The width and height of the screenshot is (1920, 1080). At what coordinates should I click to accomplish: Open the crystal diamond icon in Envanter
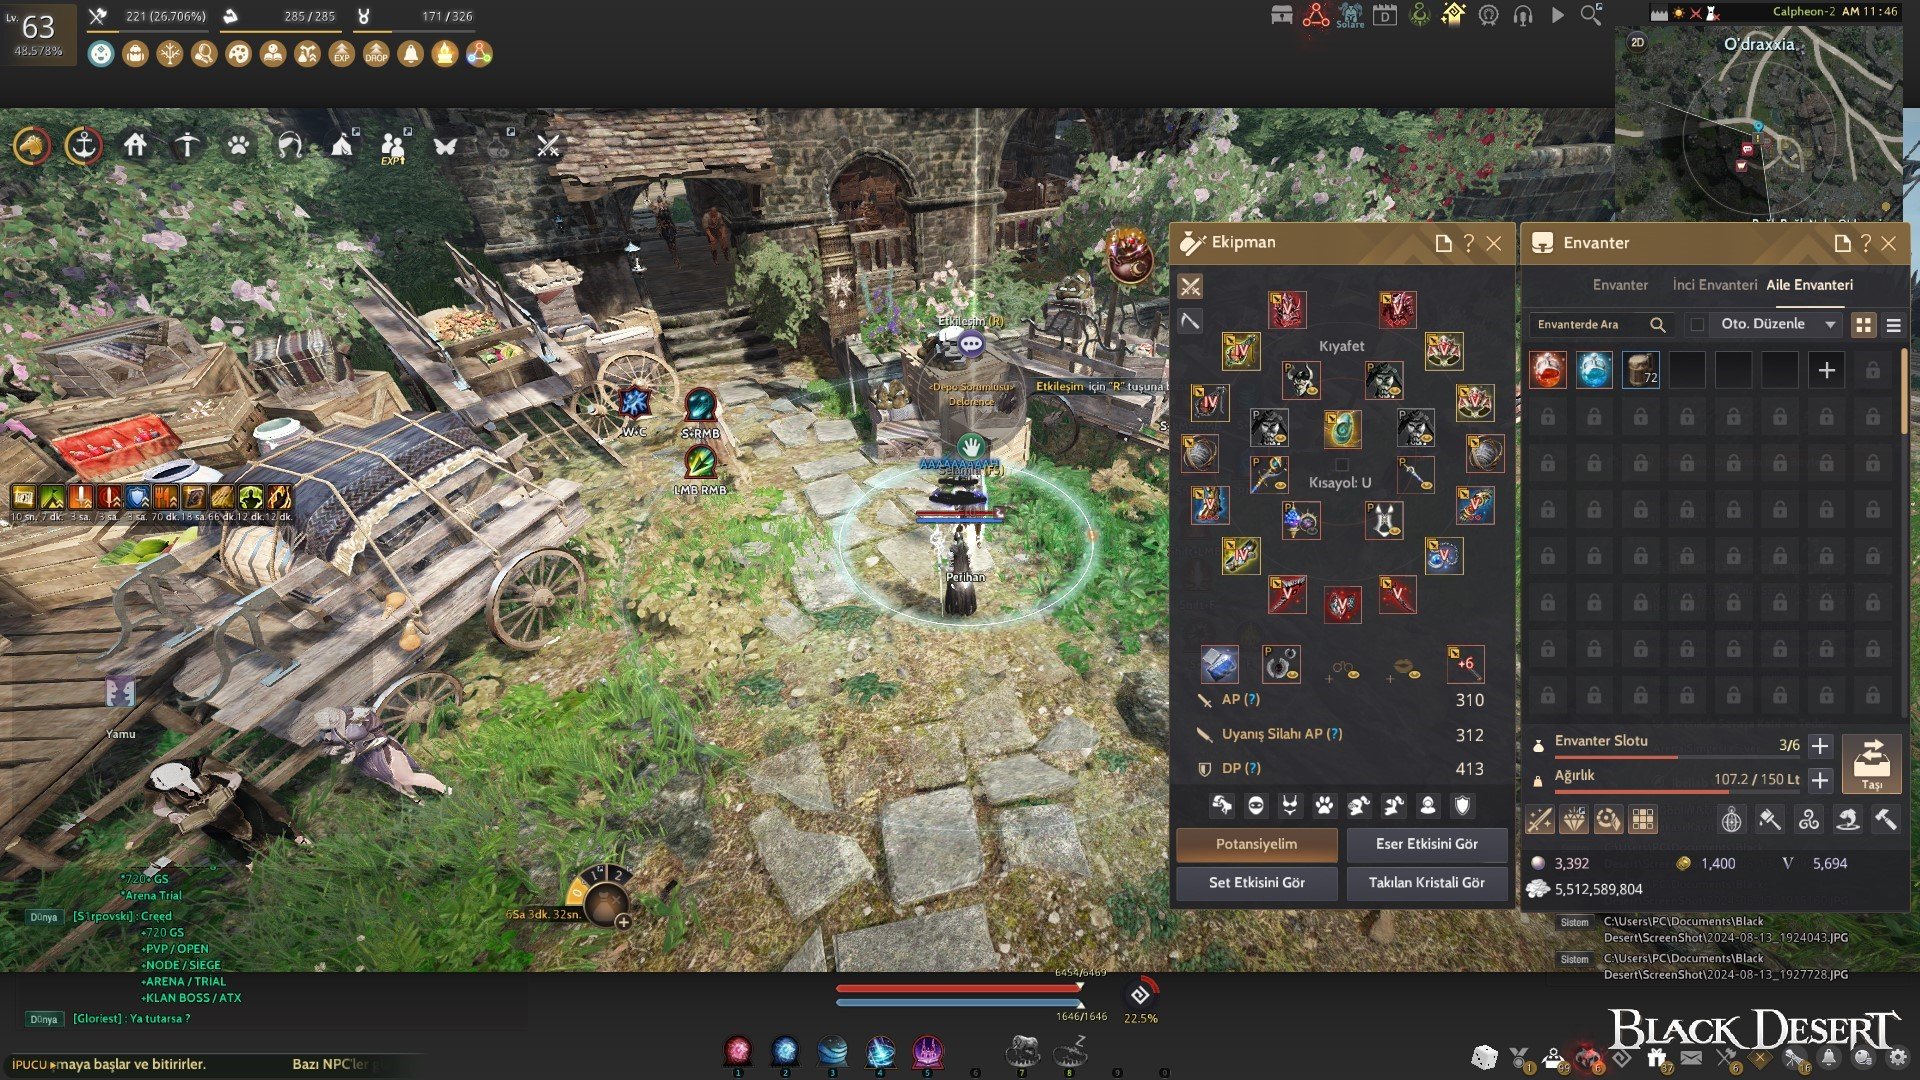click(1574, 821)
